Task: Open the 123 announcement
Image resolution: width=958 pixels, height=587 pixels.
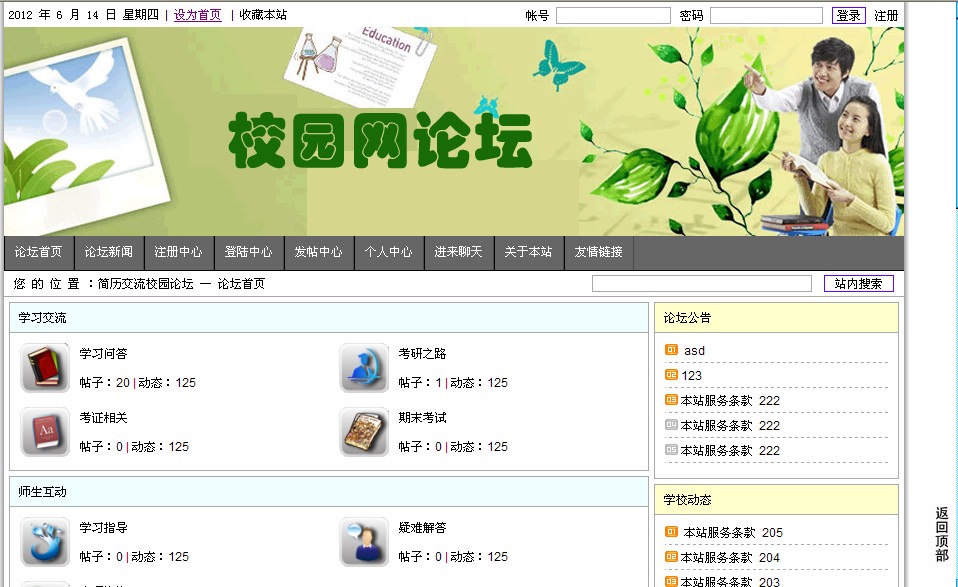Action: point(692,376)
